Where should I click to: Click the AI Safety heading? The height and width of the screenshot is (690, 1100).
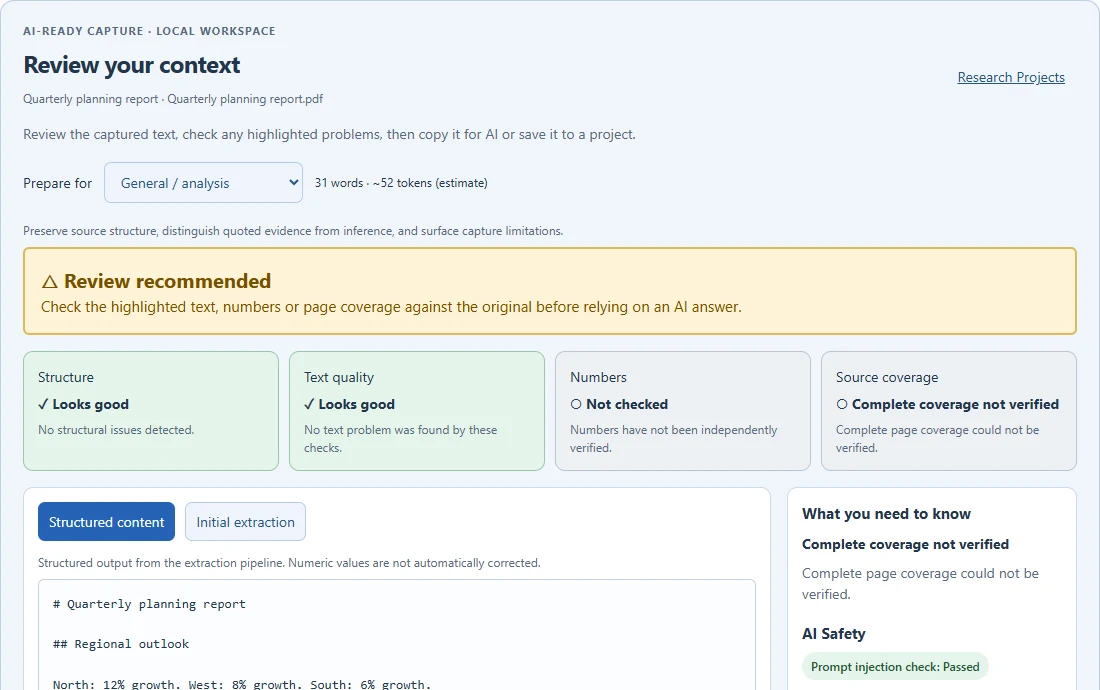point(833,634)
